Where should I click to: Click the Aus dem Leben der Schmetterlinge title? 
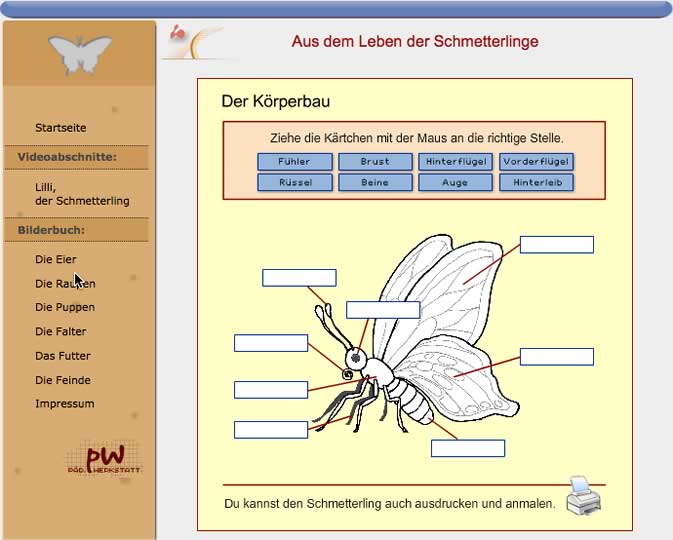[415, 41]
